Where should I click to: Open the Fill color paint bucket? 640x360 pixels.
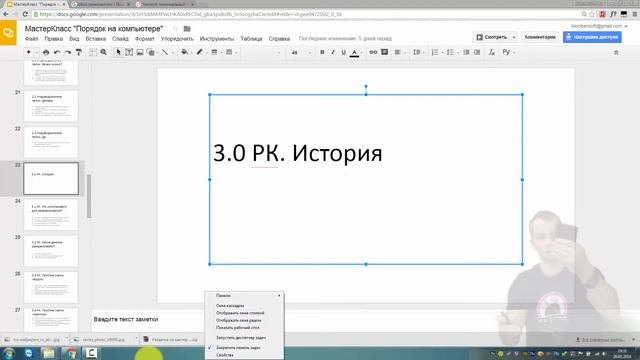[x=184, y=52]
